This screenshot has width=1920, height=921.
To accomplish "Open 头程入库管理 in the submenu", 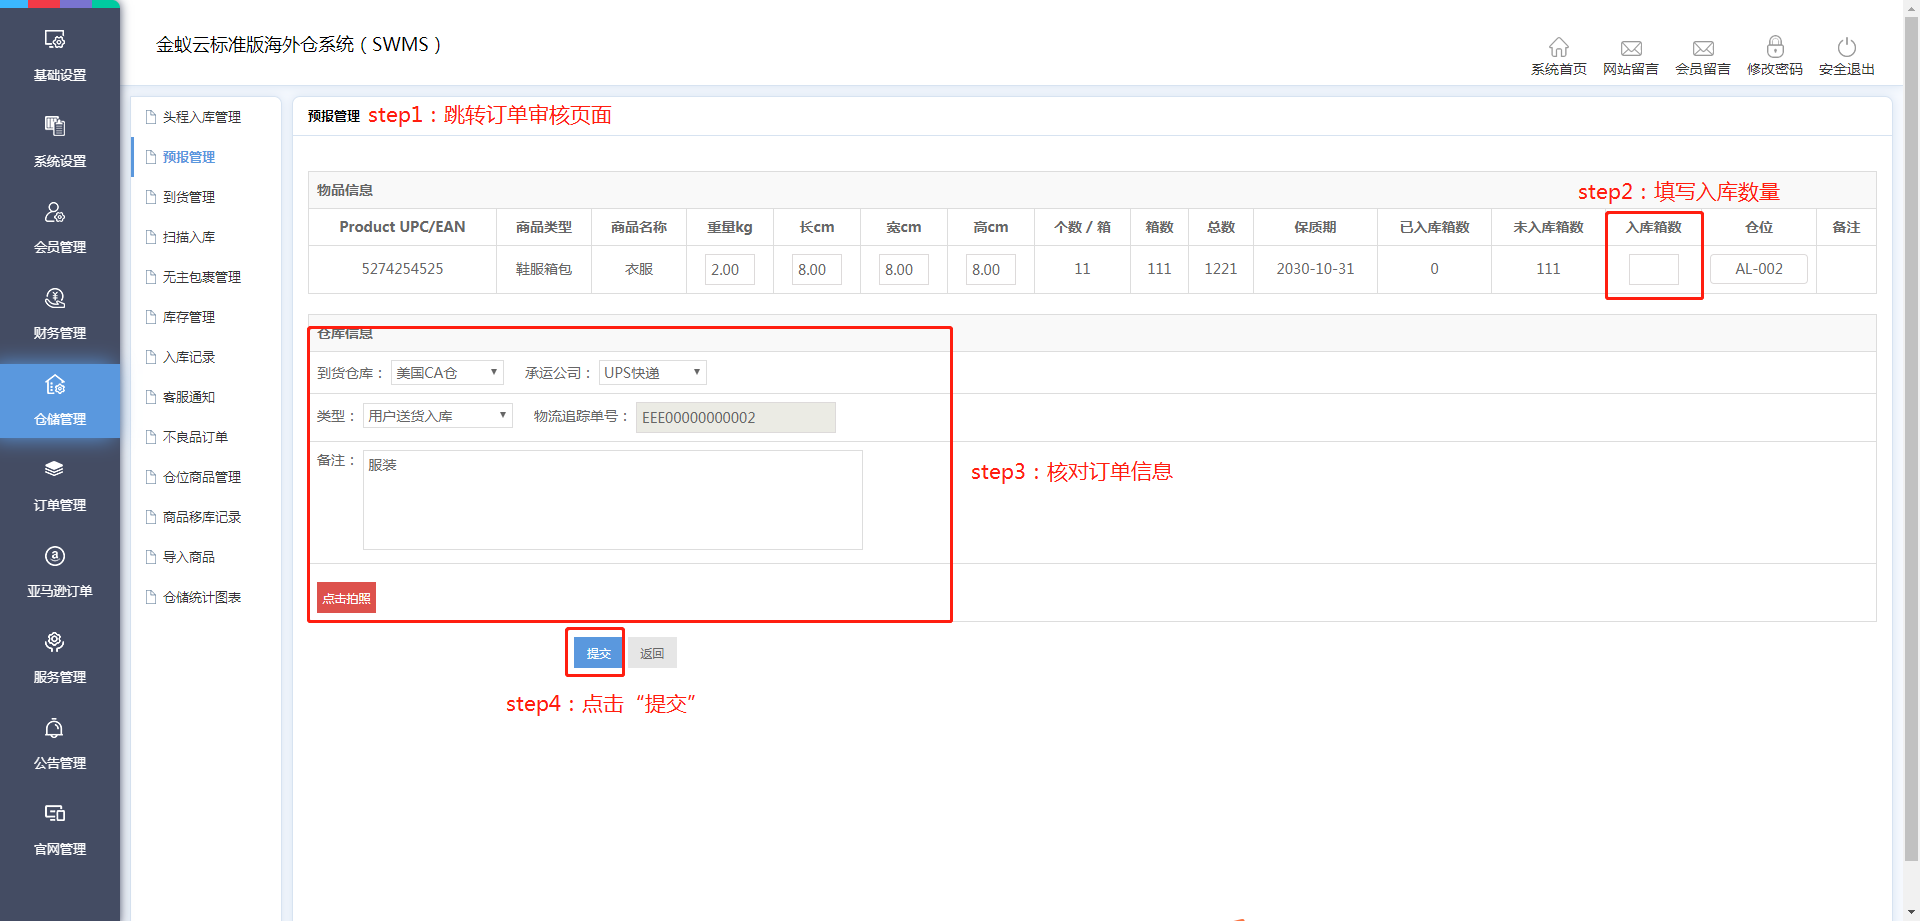I will point(201,117).
